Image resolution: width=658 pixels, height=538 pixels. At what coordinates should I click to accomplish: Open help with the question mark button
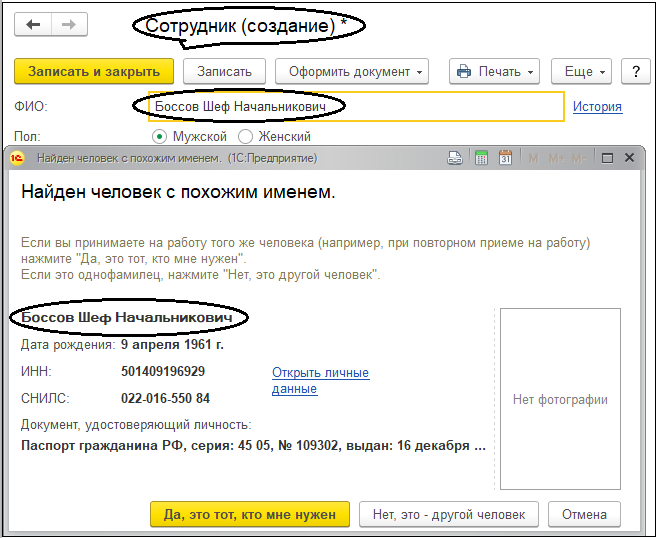[636, 71]
